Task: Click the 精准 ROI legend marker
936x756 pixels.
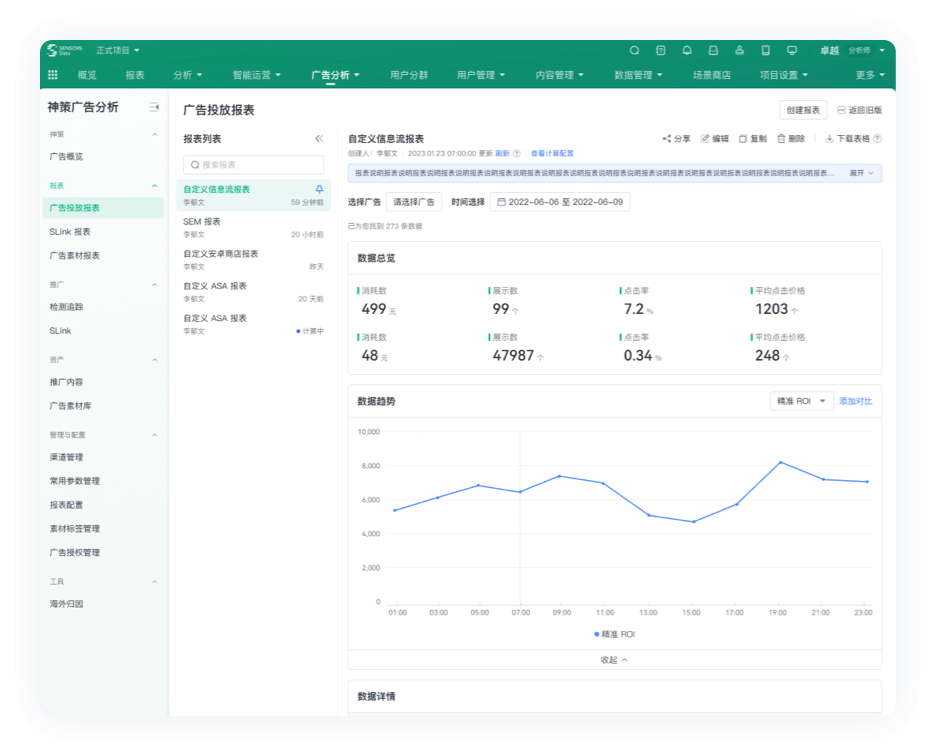Action: [598, 634]
